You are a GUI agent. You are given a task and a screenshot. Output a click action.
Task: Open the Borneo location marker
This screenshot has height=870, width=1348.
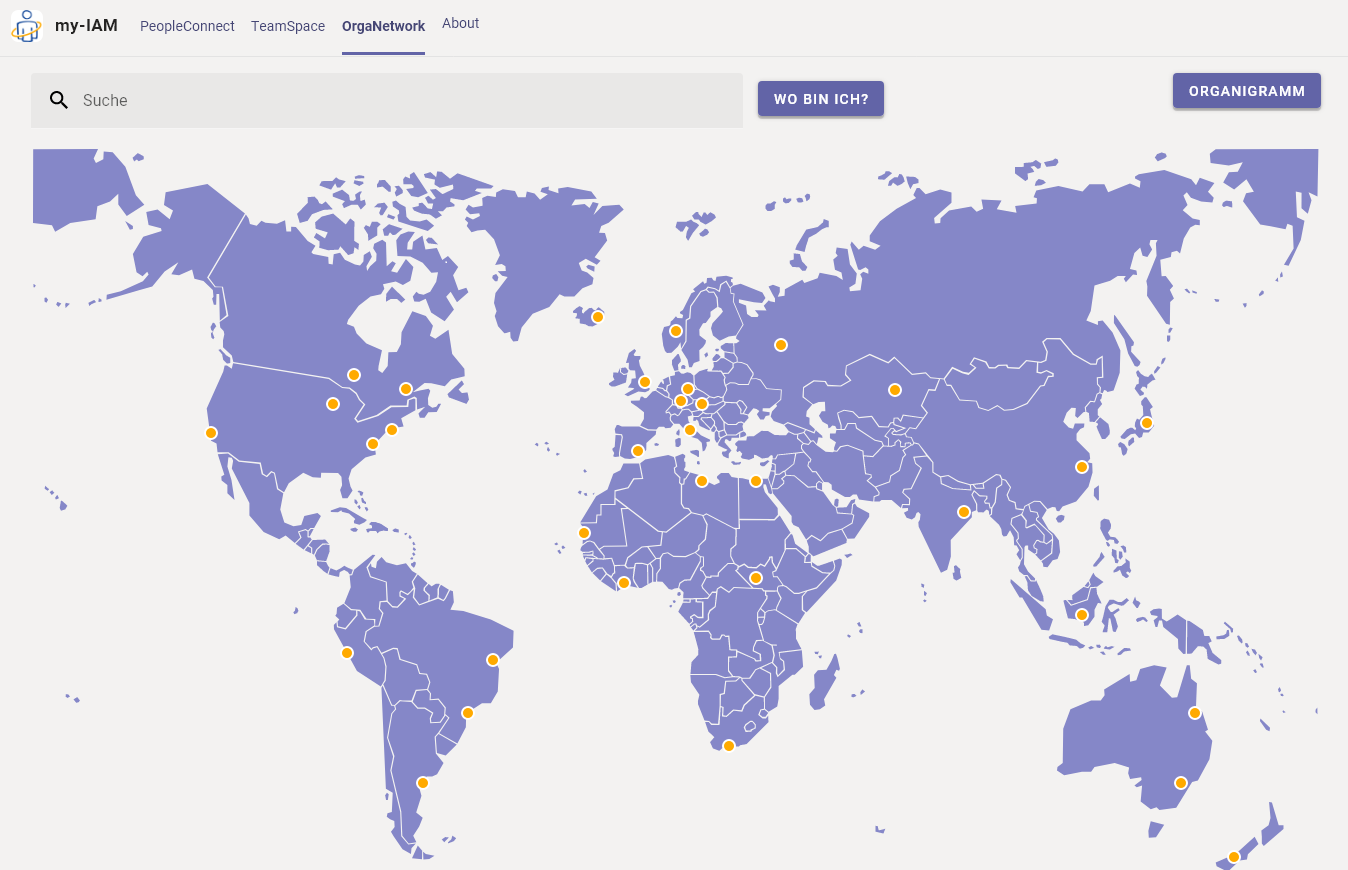[1082, 615]
